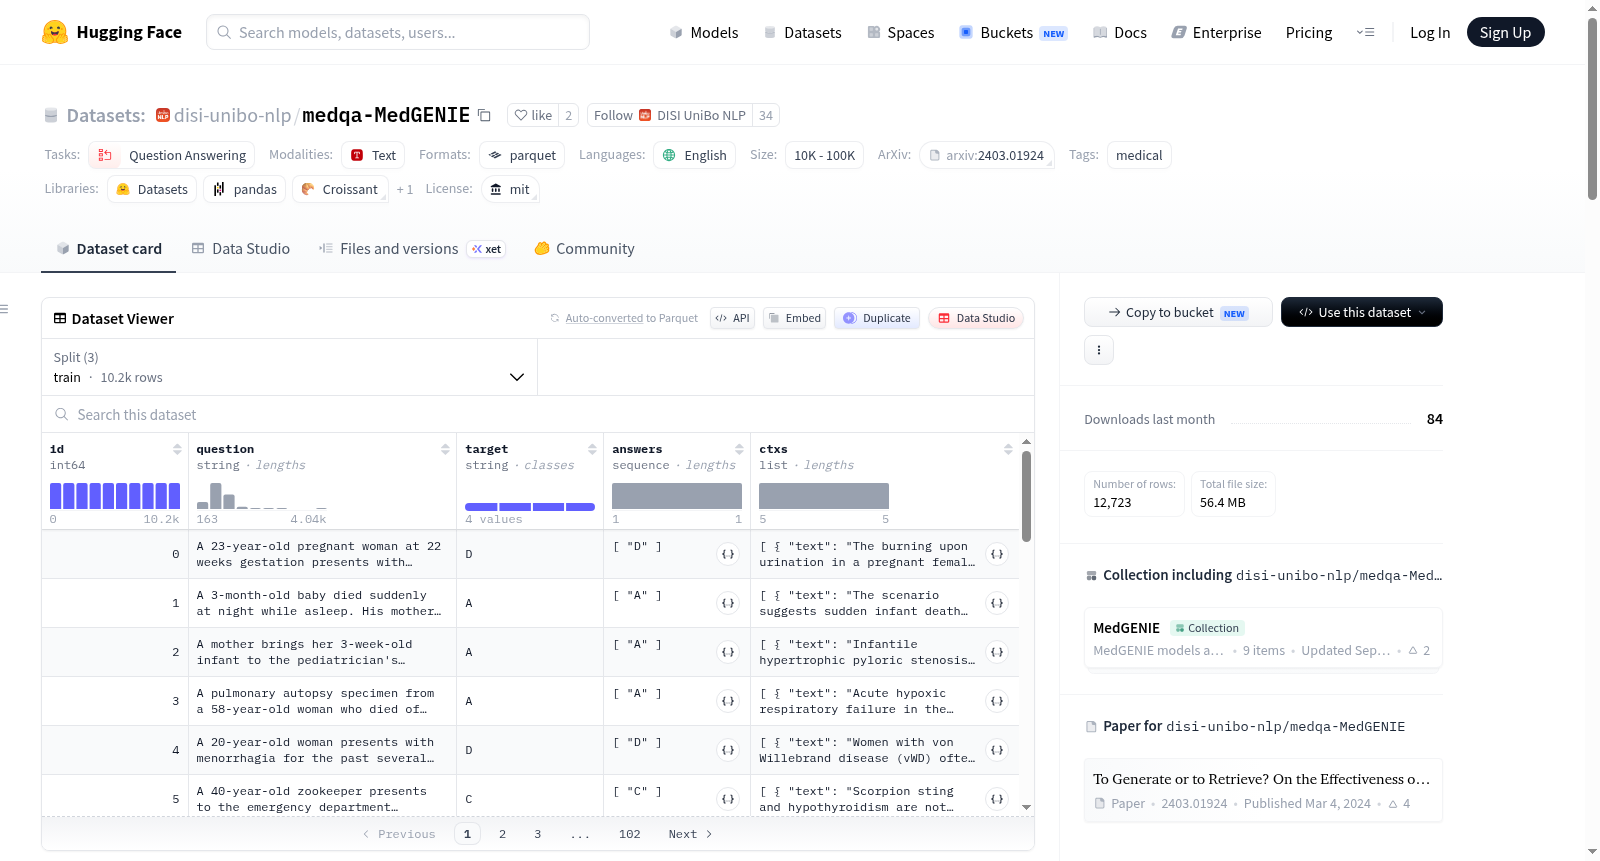Follow DISI UniBo NLP
Viewport: 1600px width, 861px height.
pos(670,115)
